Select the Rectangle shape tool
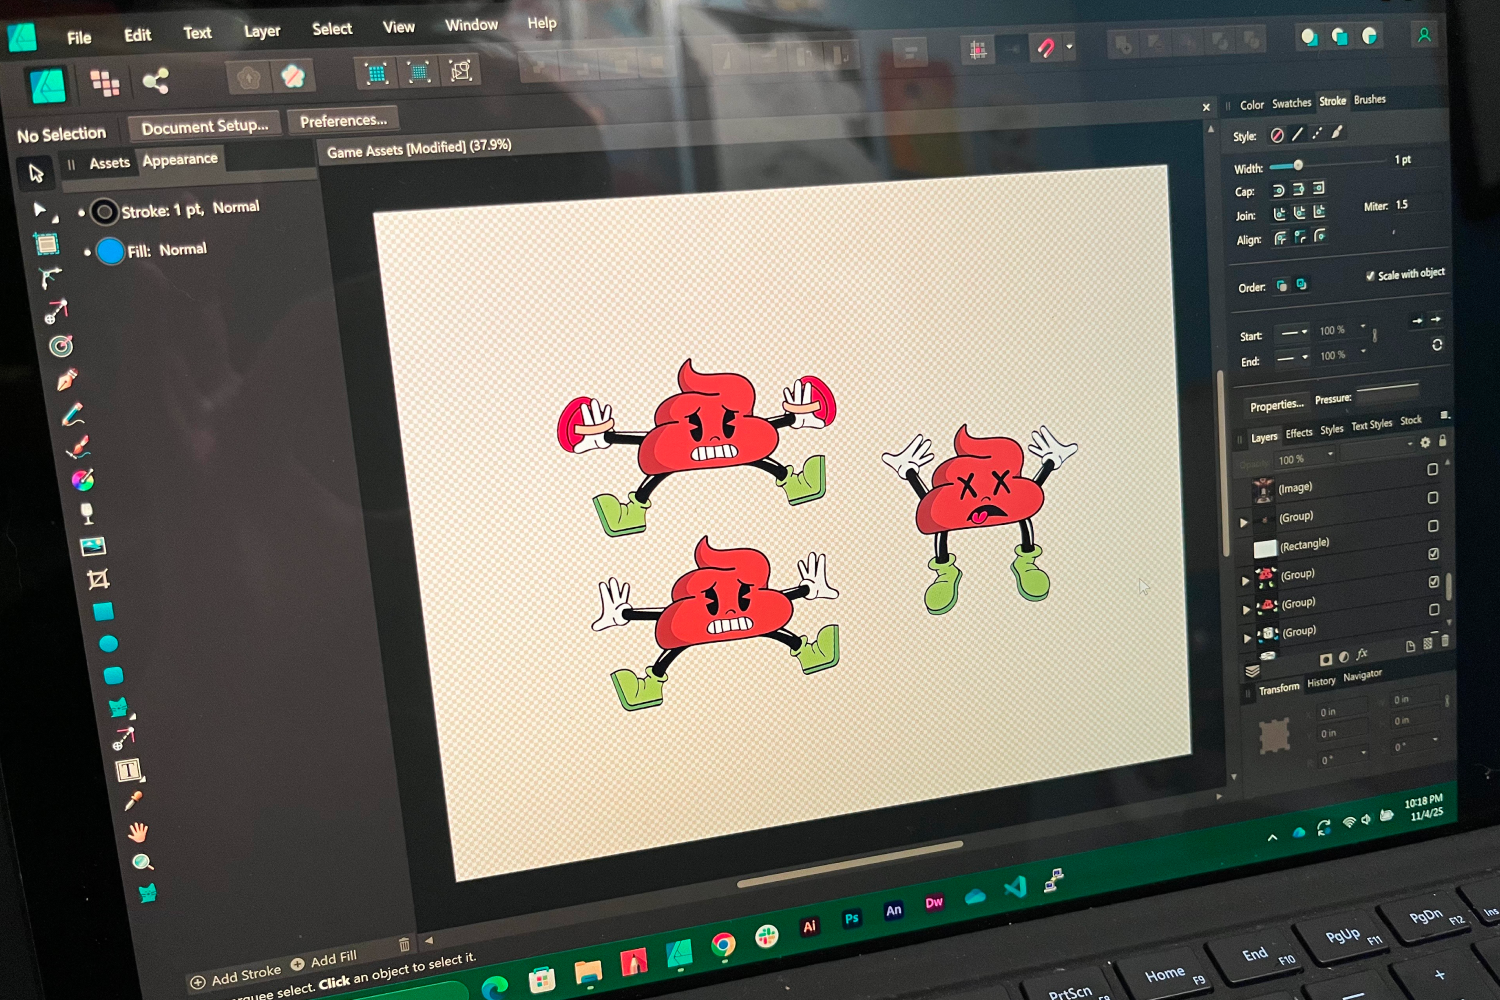The width and height of the screenshot is (1500, 1000). [x=103, y=611]
